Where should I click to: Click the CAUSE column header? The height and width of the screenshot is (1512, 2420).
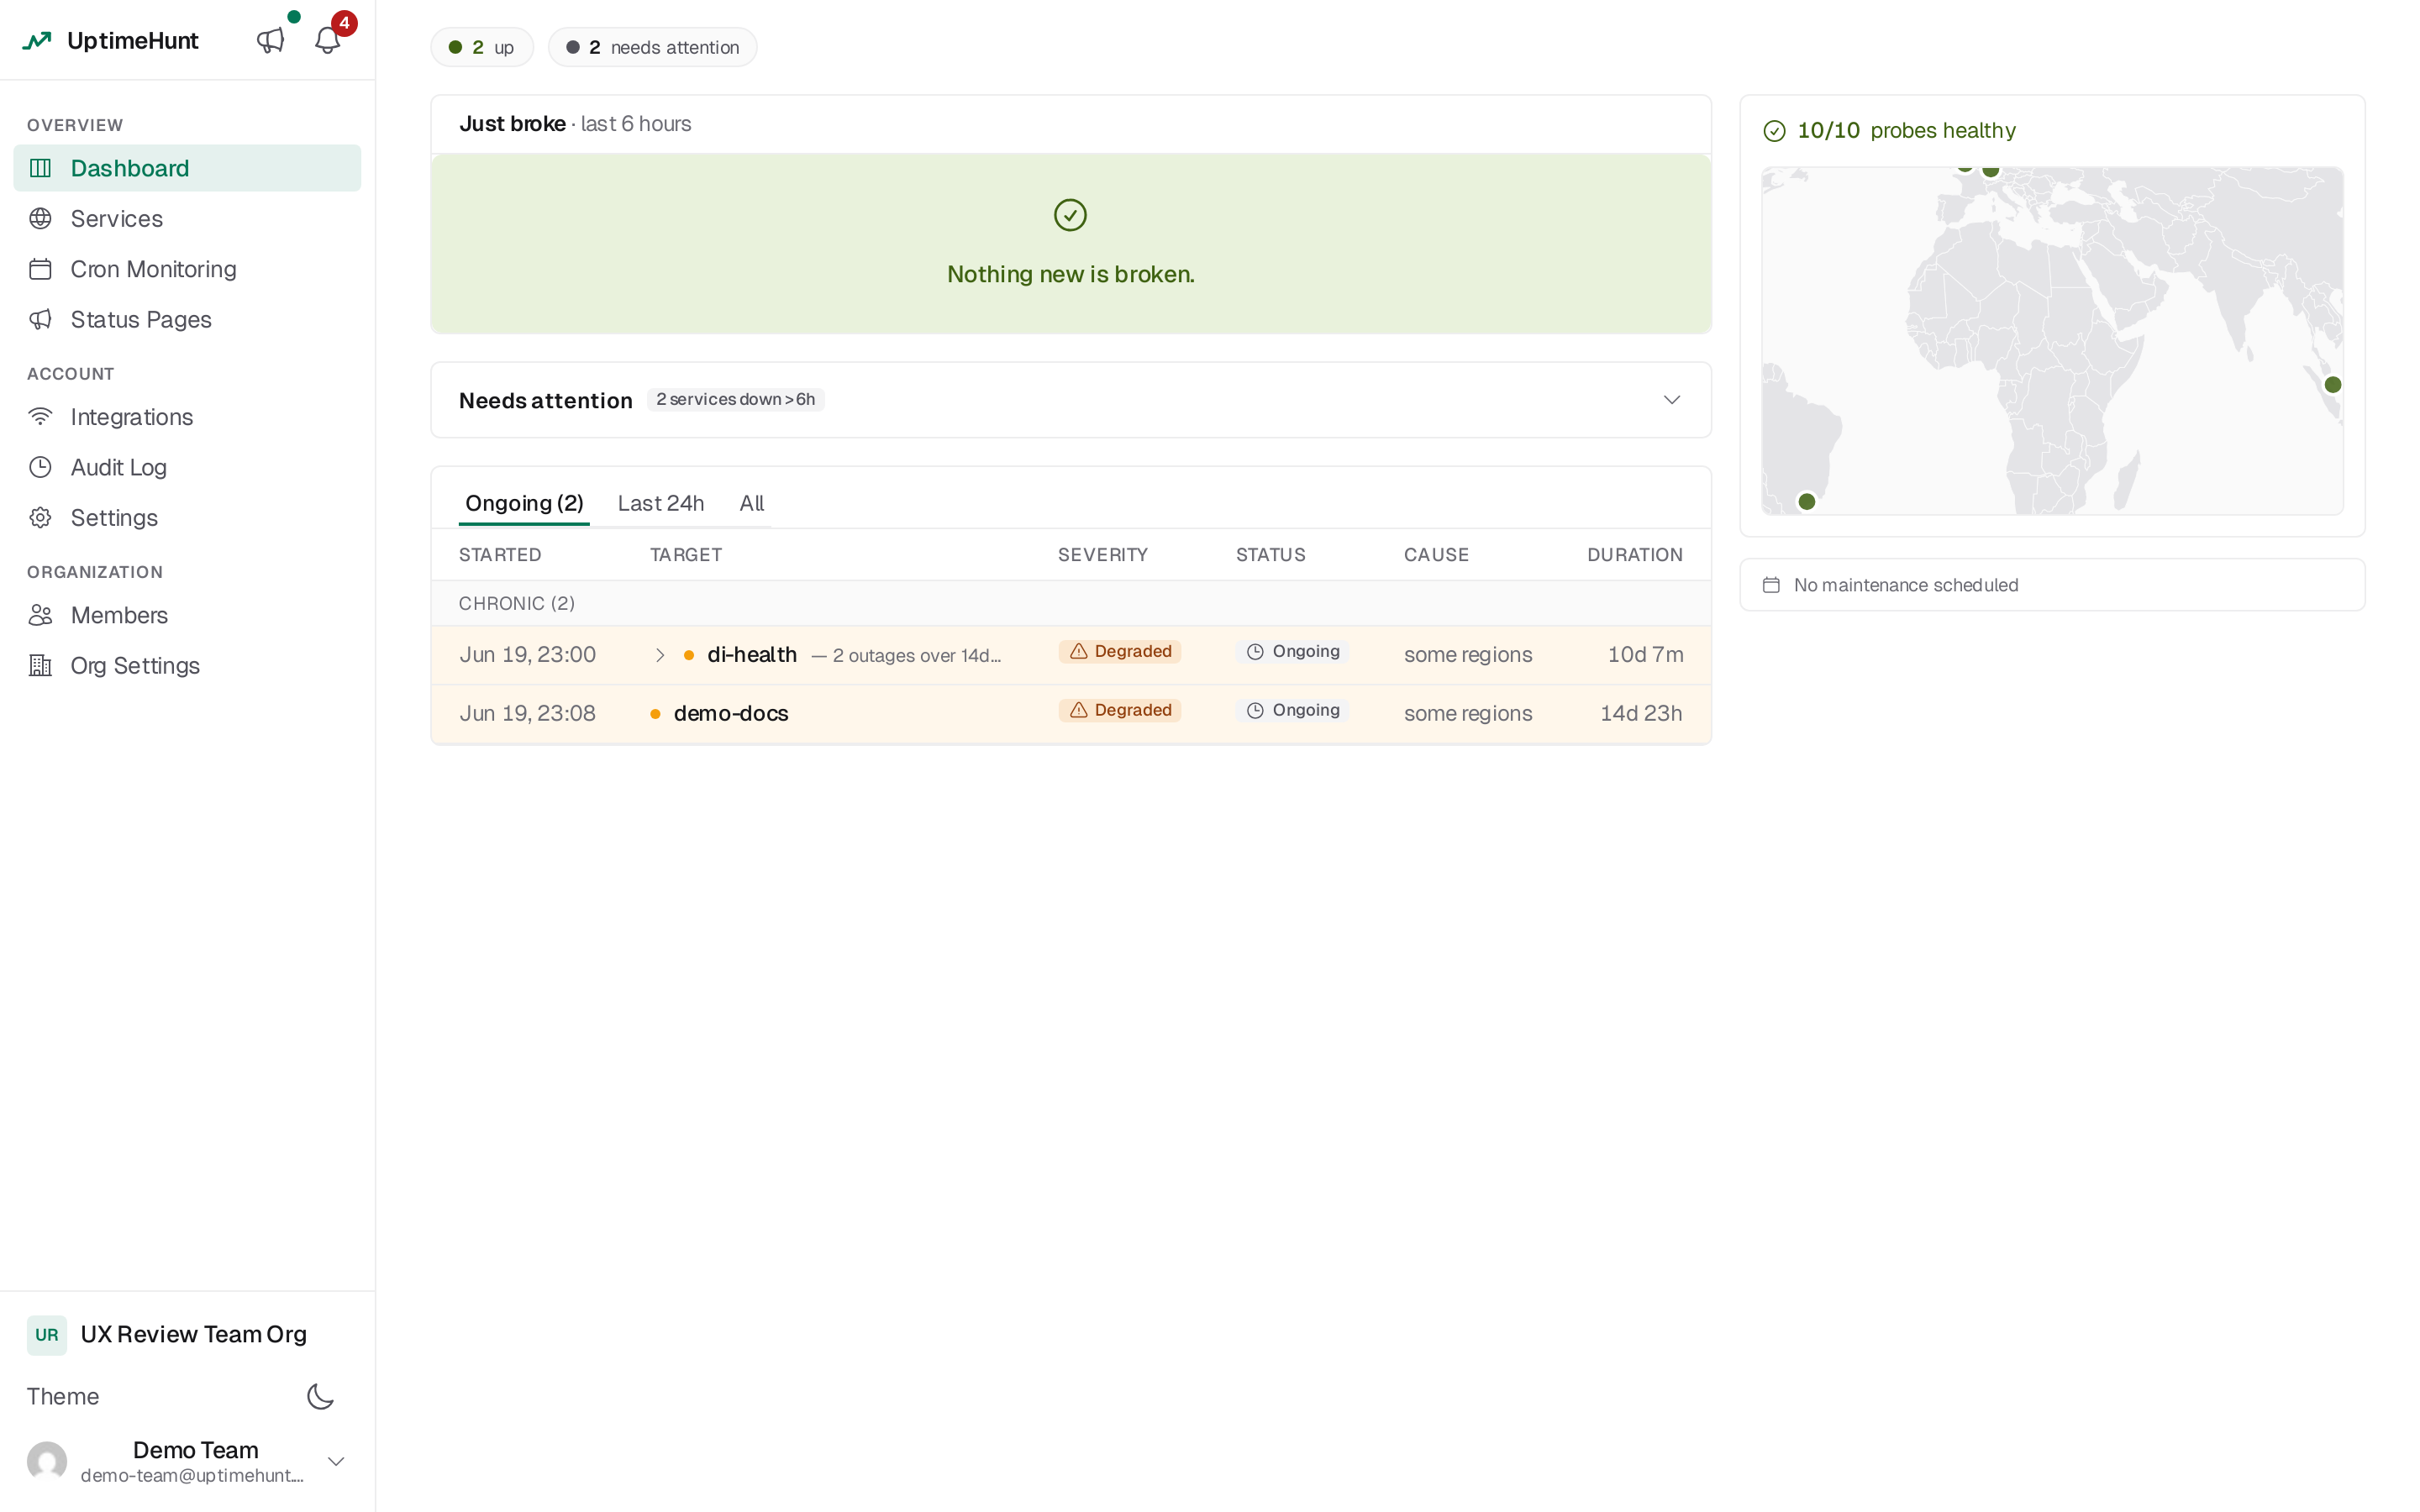pyautogui.click(x=1436, y=555)
